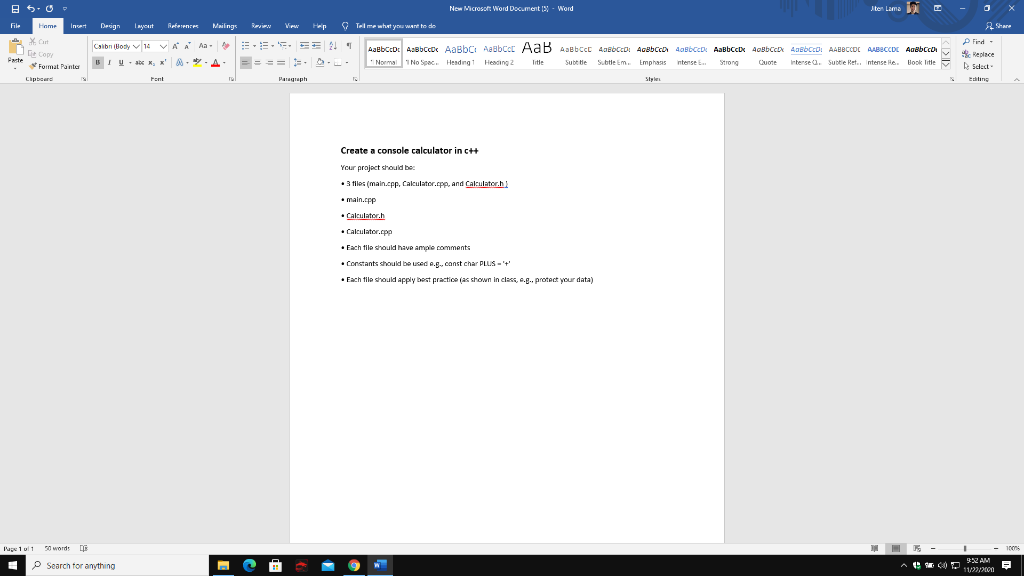
Task: Toggle justify alignment for the paragraph
Action: coord(281,62)
